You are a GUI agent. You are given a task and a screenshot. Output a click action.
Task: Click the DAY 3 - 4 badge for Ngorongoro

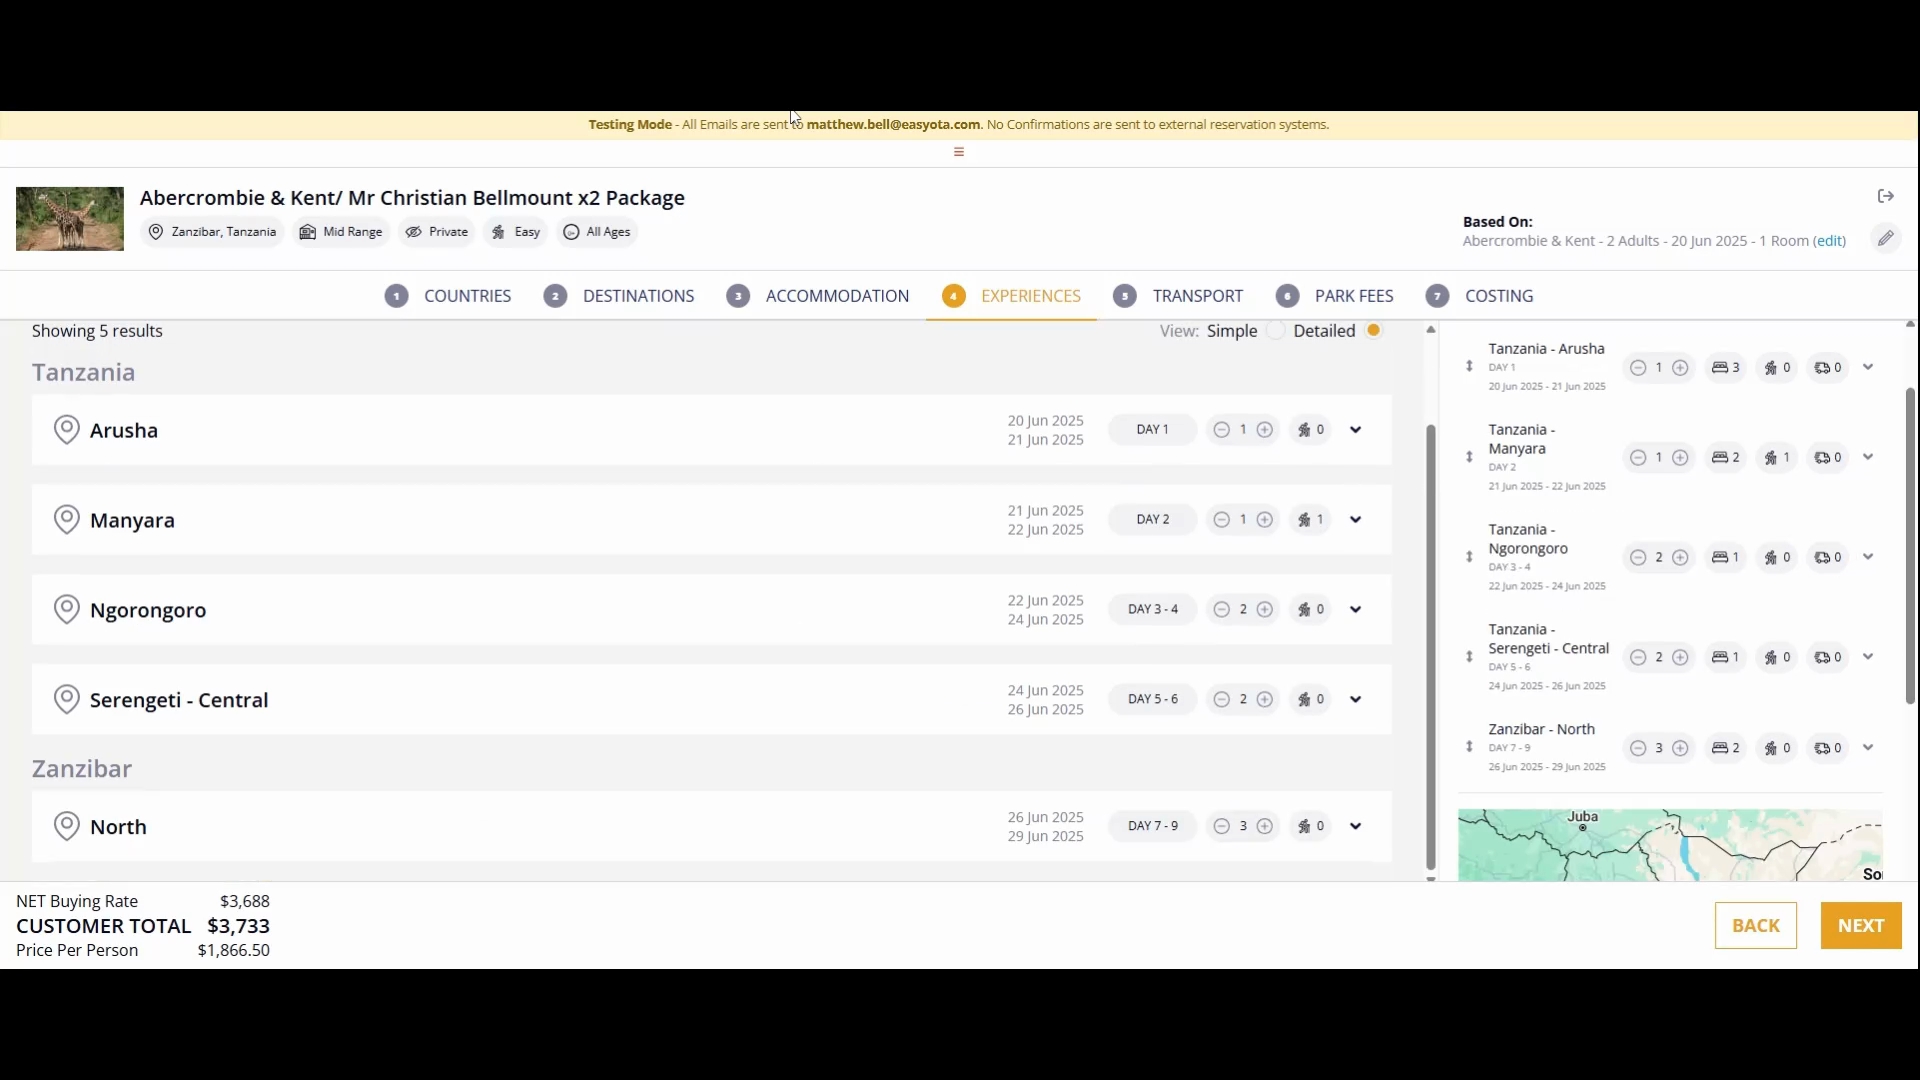(1153, 610)
